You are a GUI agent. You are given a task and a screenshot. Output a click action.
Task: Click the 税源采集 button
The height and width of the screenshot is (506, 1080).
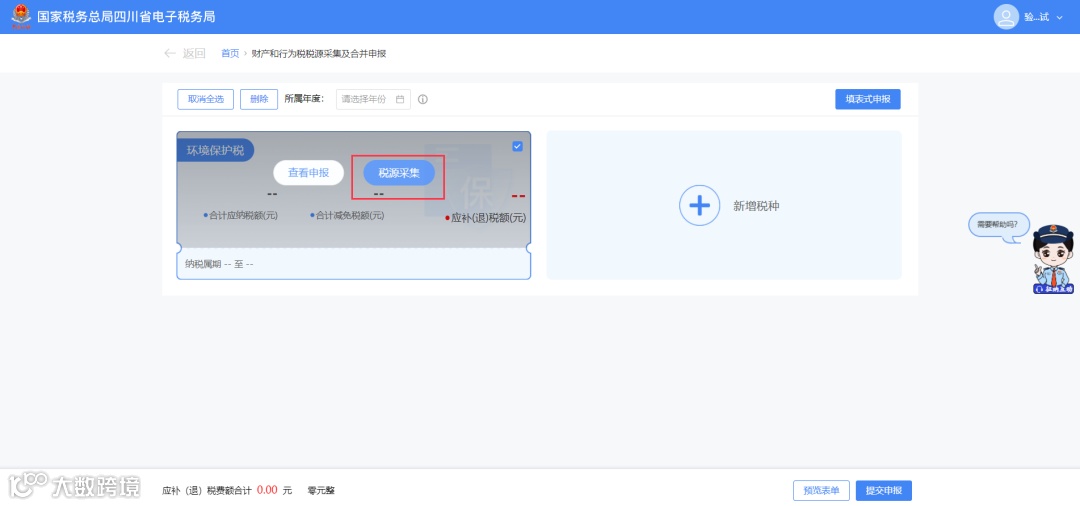pyautogui.click(x=399, y=173)
